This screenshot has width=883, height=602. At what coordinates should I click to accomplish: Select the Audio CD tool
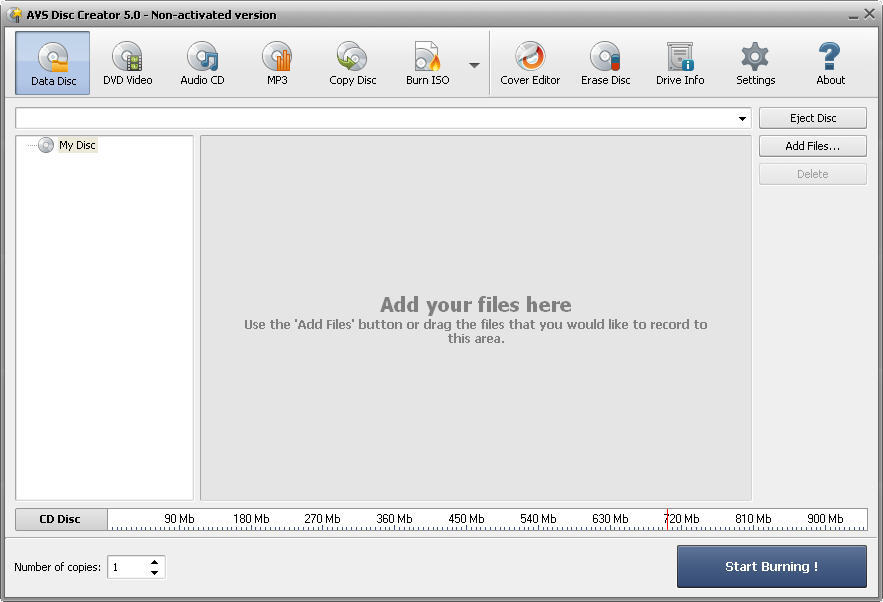coord(202,62)
